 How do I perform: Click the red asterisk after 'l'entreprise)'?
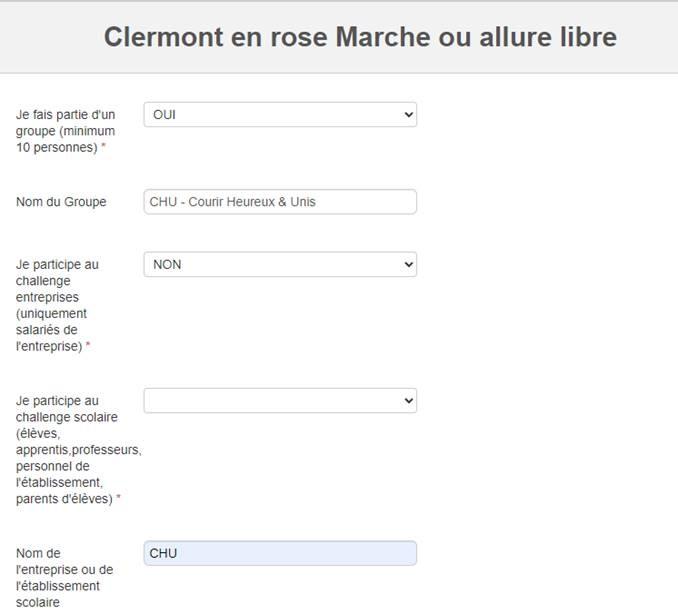88,345
